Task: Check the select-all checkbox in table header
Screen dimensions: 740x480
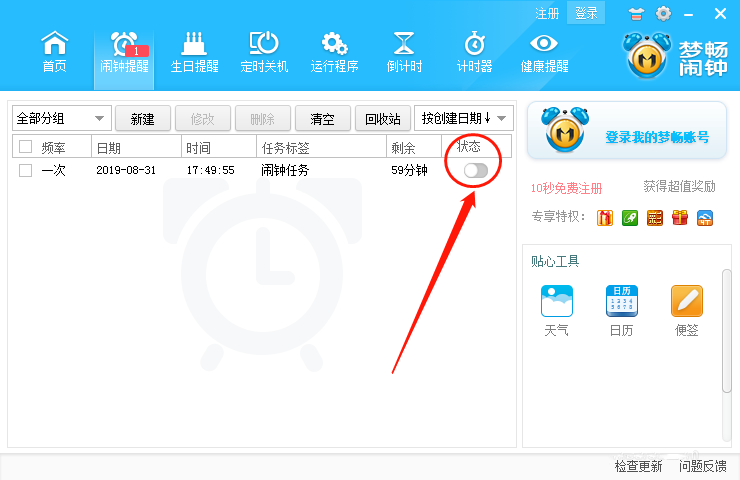Action: [25, 147]
